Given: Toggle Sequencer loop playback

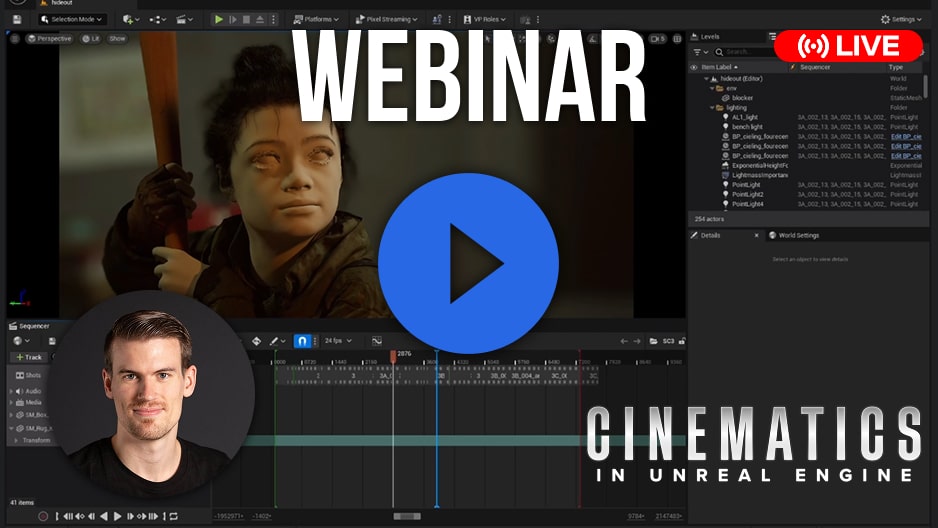Looking at the screenshot, I should (174, 516).
